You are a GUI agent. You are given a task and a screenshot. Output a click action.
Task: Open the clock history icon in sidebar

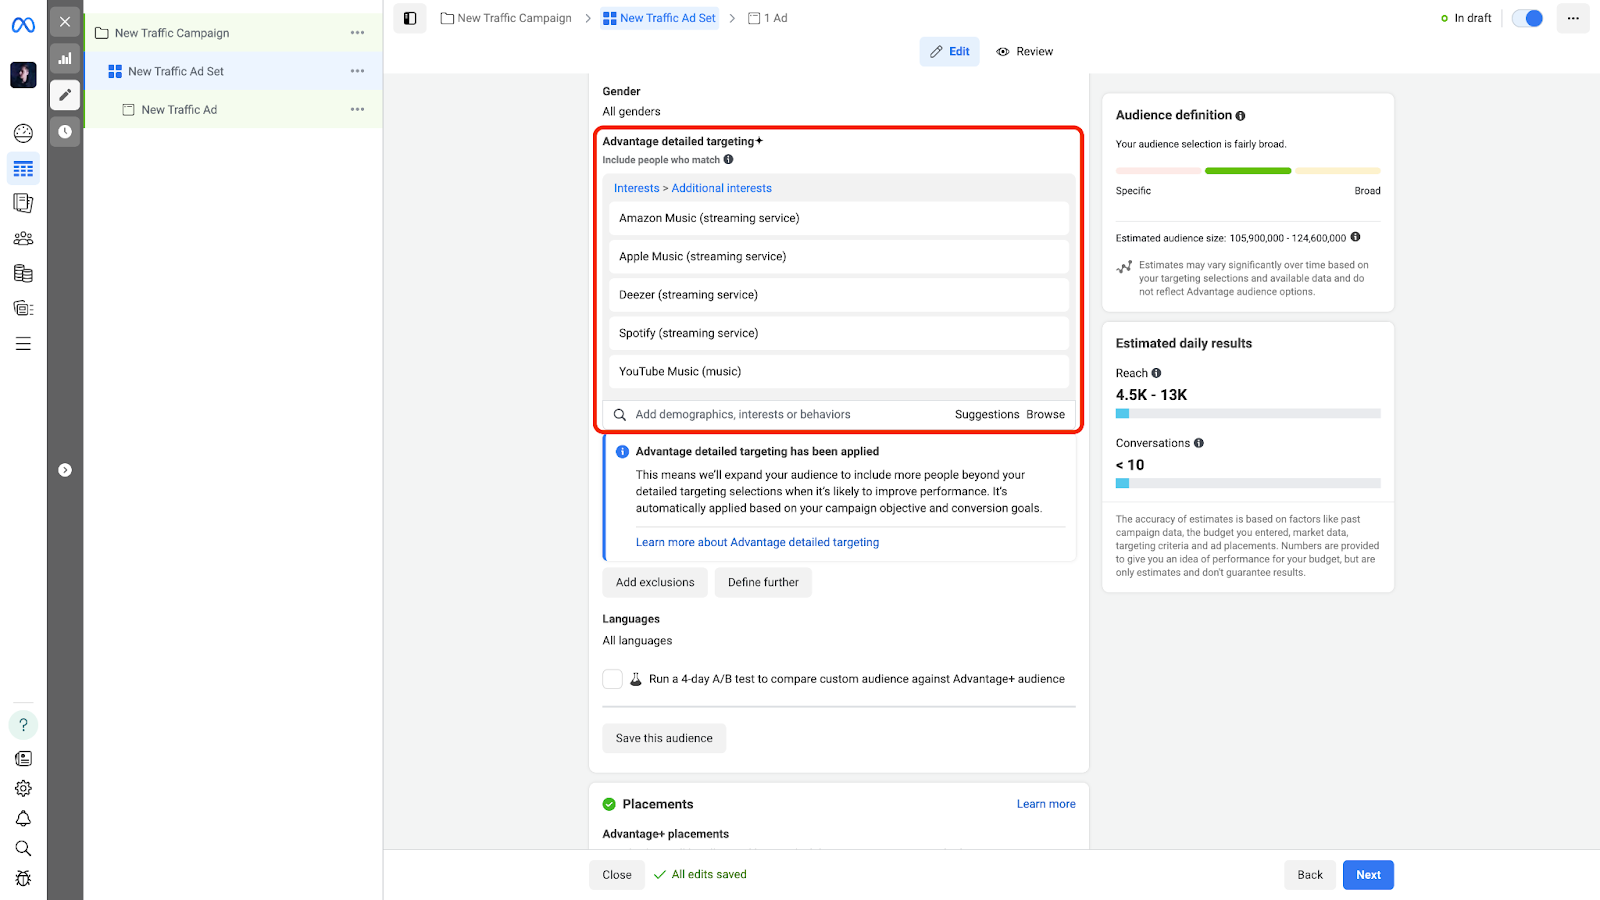[65, 131]
